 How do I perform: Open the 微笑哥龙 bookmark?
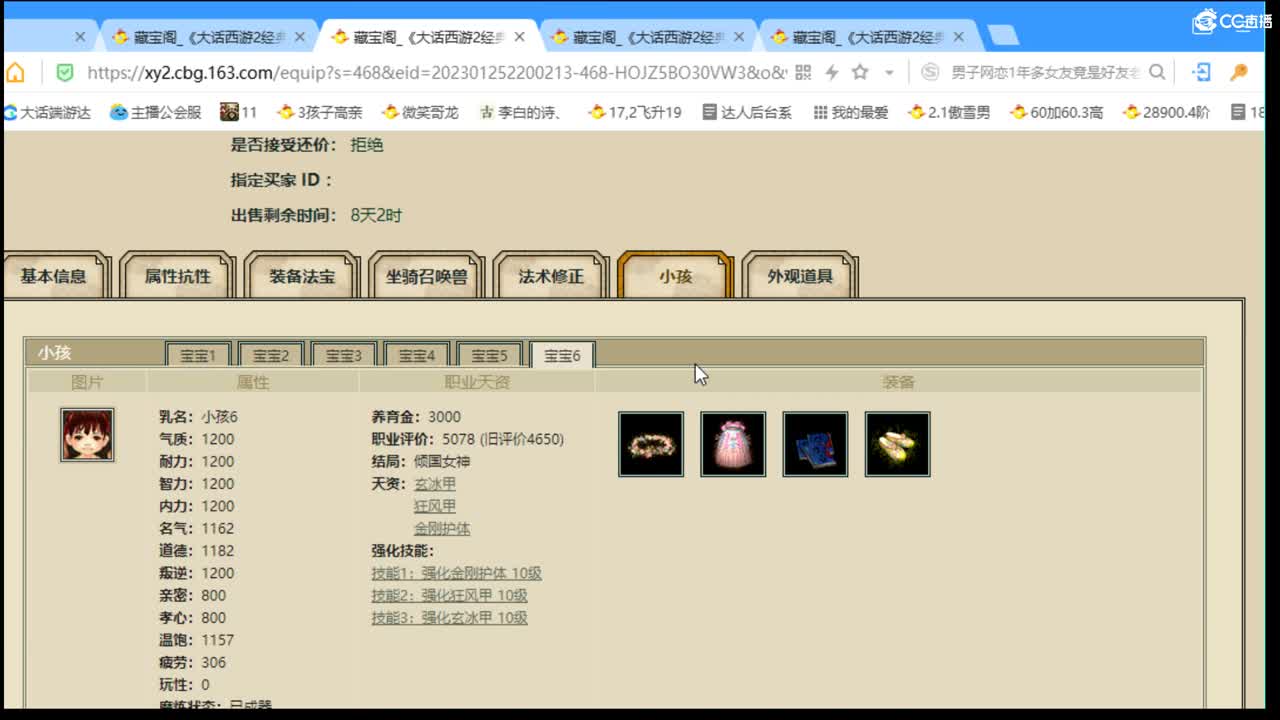point(420,112)
